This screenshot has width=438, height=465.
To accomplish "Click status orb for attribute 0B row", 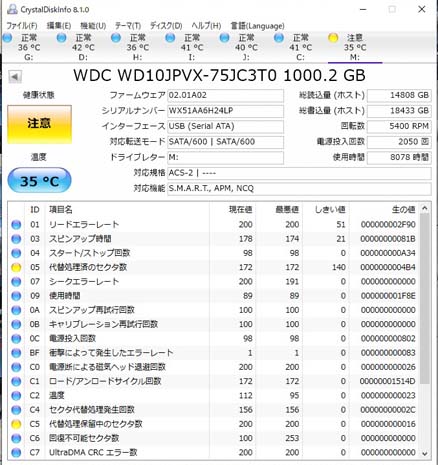I will [16, 324].
